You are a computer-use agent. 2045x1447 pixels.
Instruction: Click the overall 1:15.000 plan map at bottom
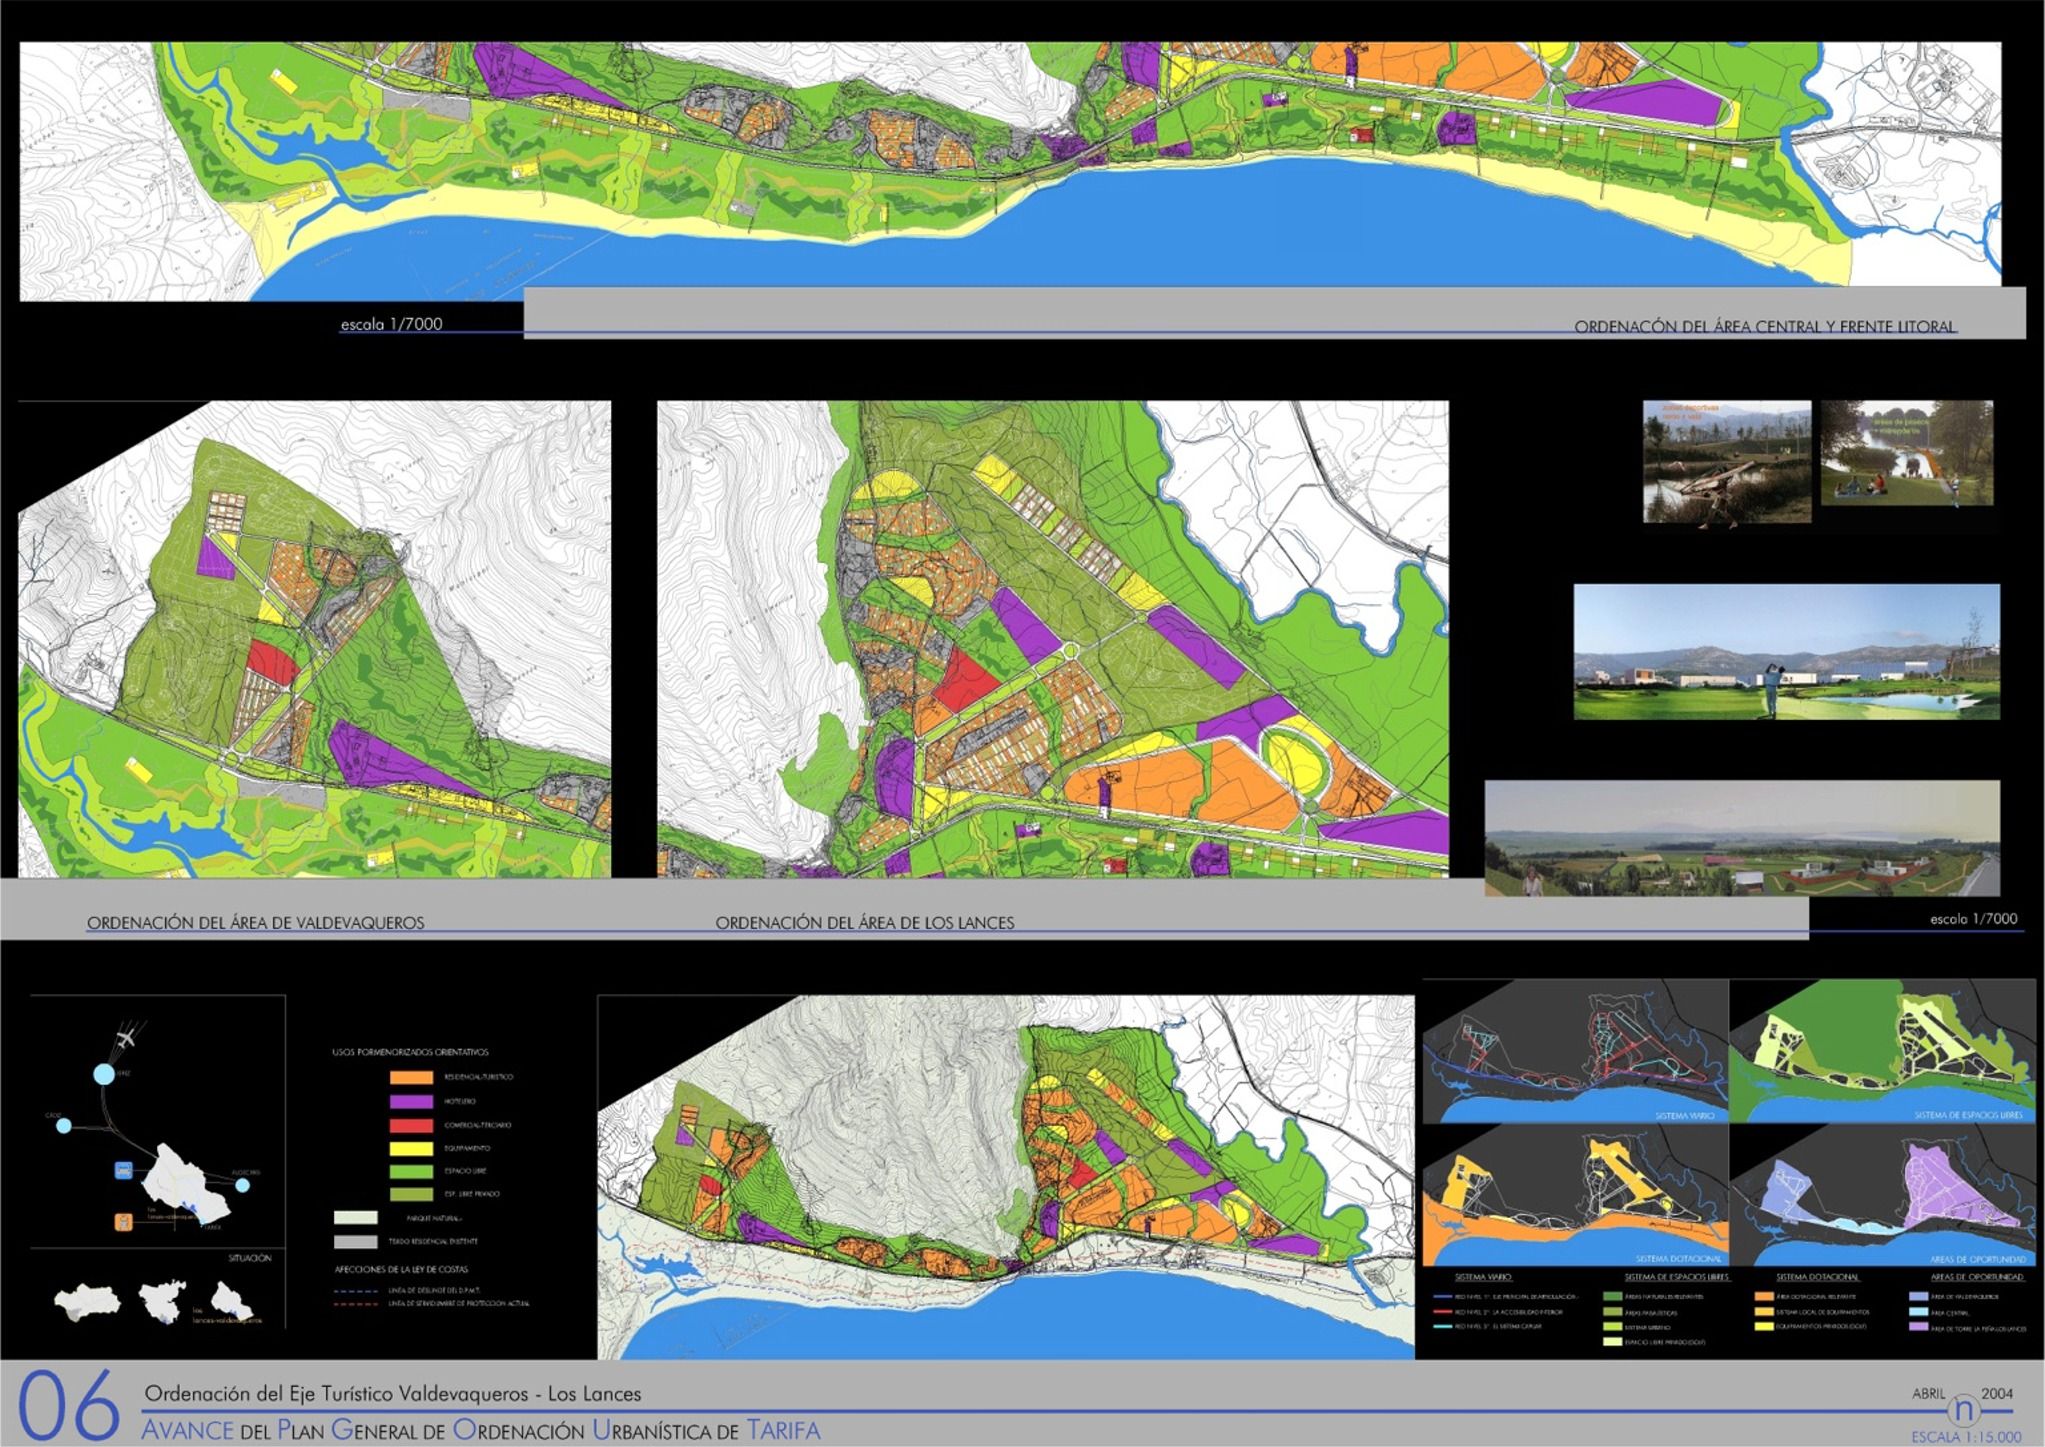click(1006, 1177)
